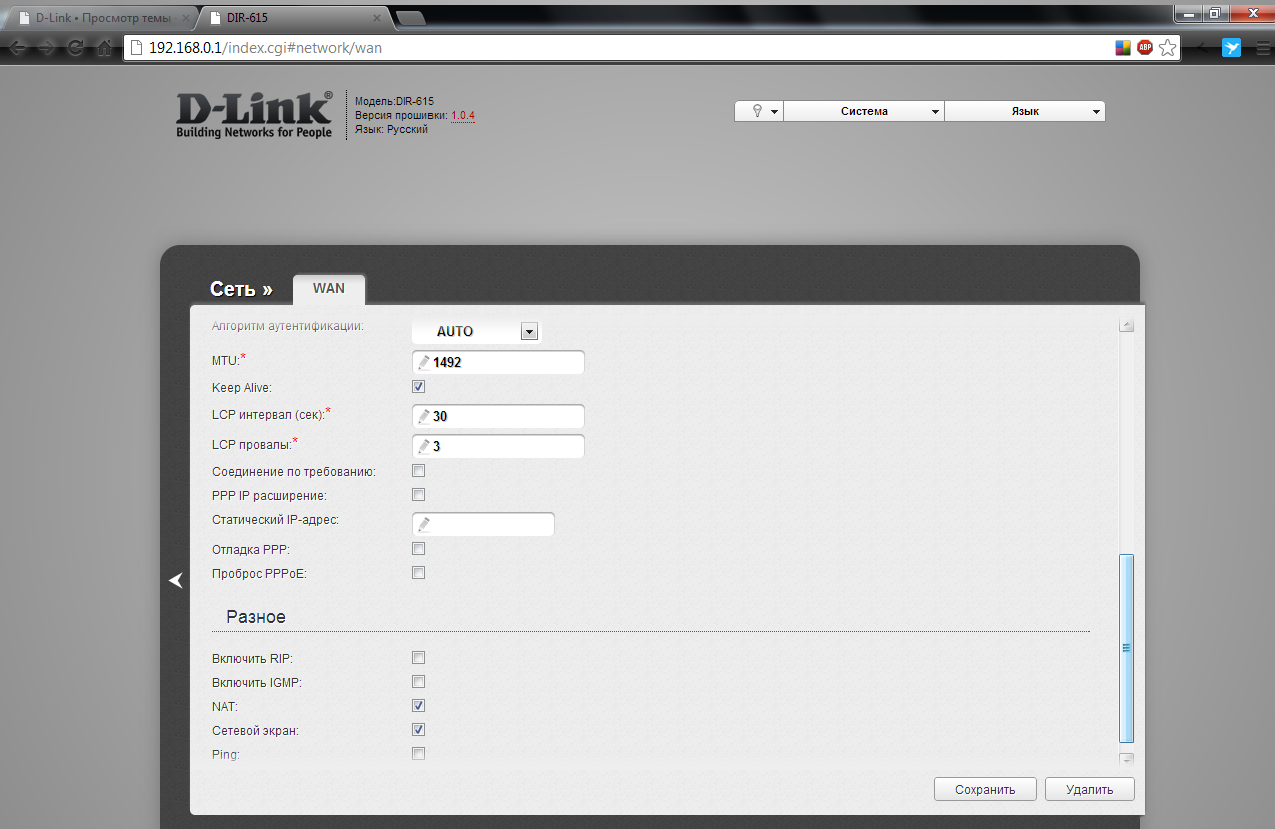
Task: Click the white collapse arrow on left edge
Action: click(176, 580)
